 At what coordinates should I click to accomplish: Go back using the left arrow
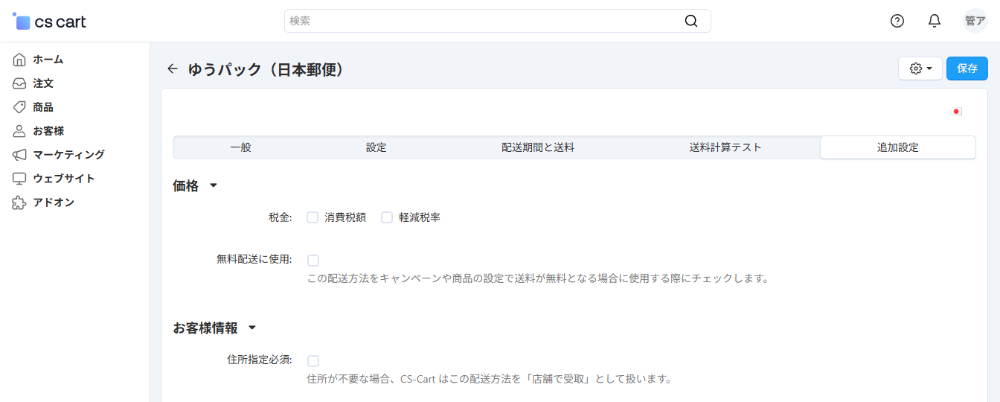[172, 69]
